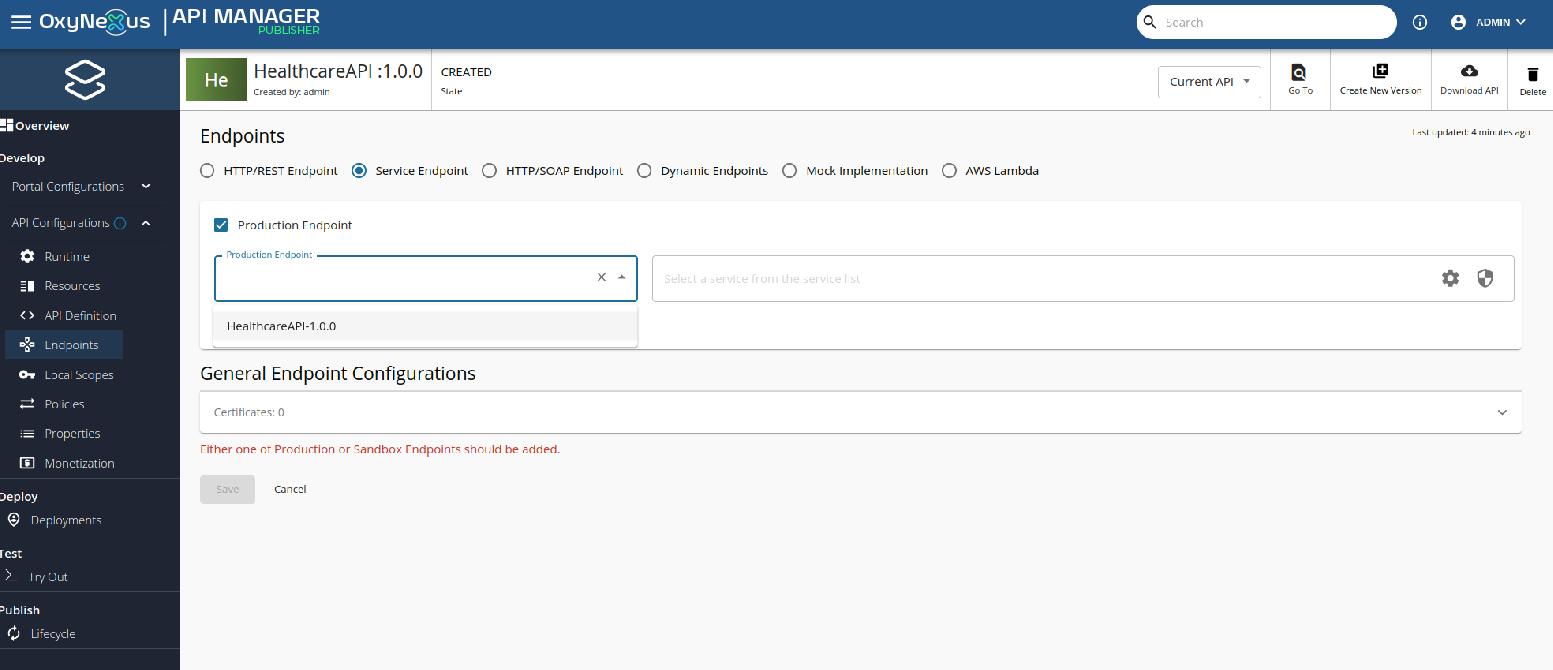This screenshot has height=670, width=1553.
Task: Expand the Try Out chevron
Action: [9, 576]
